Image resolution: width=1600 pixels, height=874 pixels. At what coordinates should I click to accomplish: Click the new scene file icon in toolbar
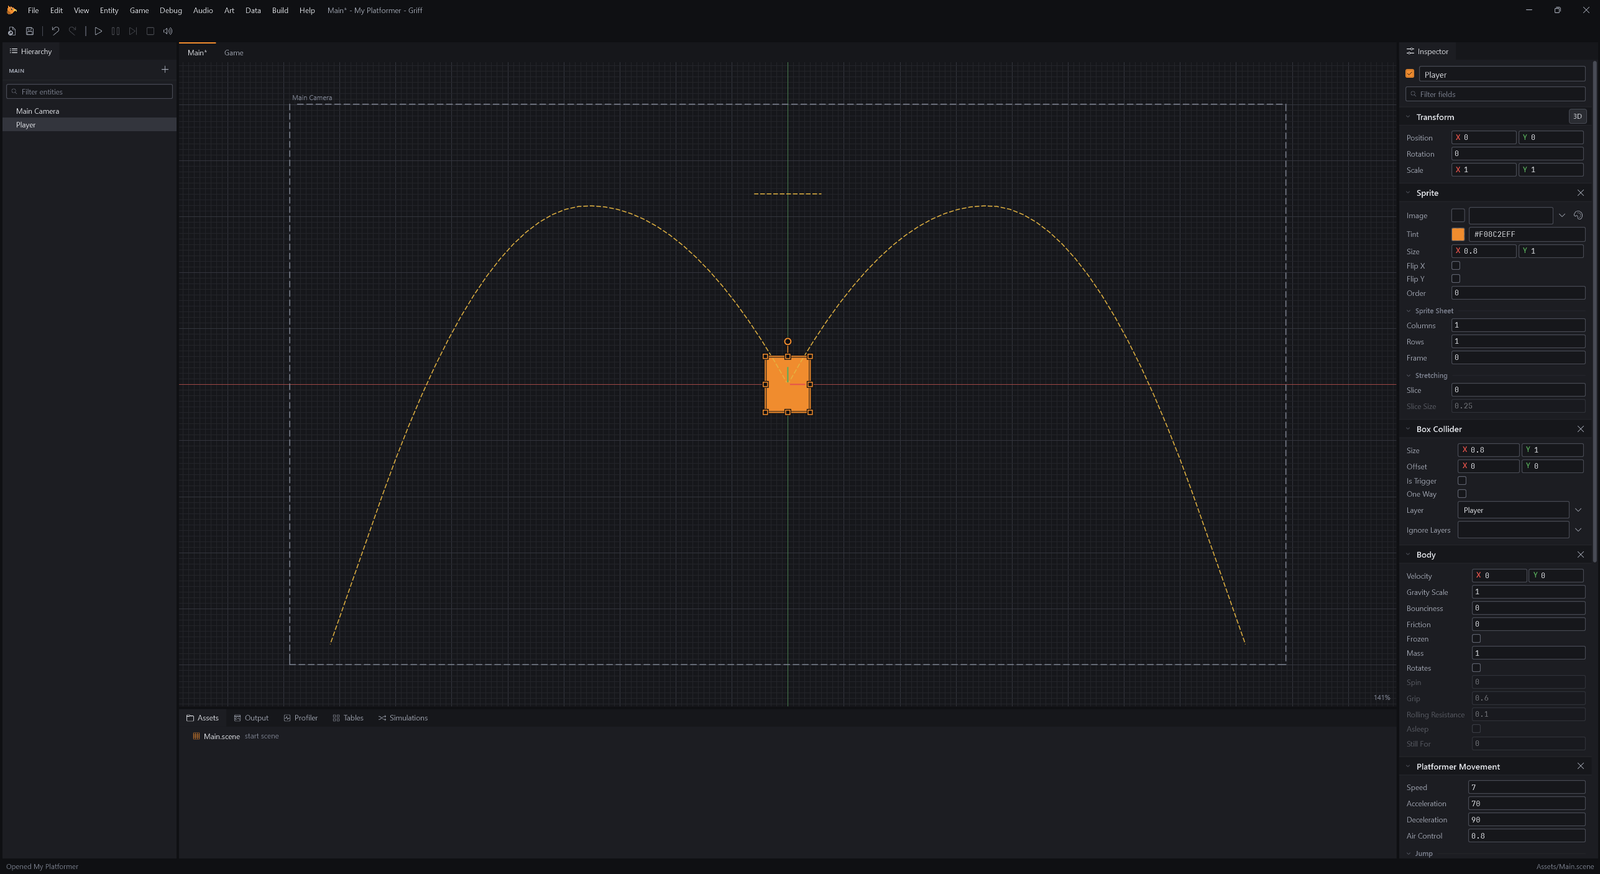tap(12, 31)
